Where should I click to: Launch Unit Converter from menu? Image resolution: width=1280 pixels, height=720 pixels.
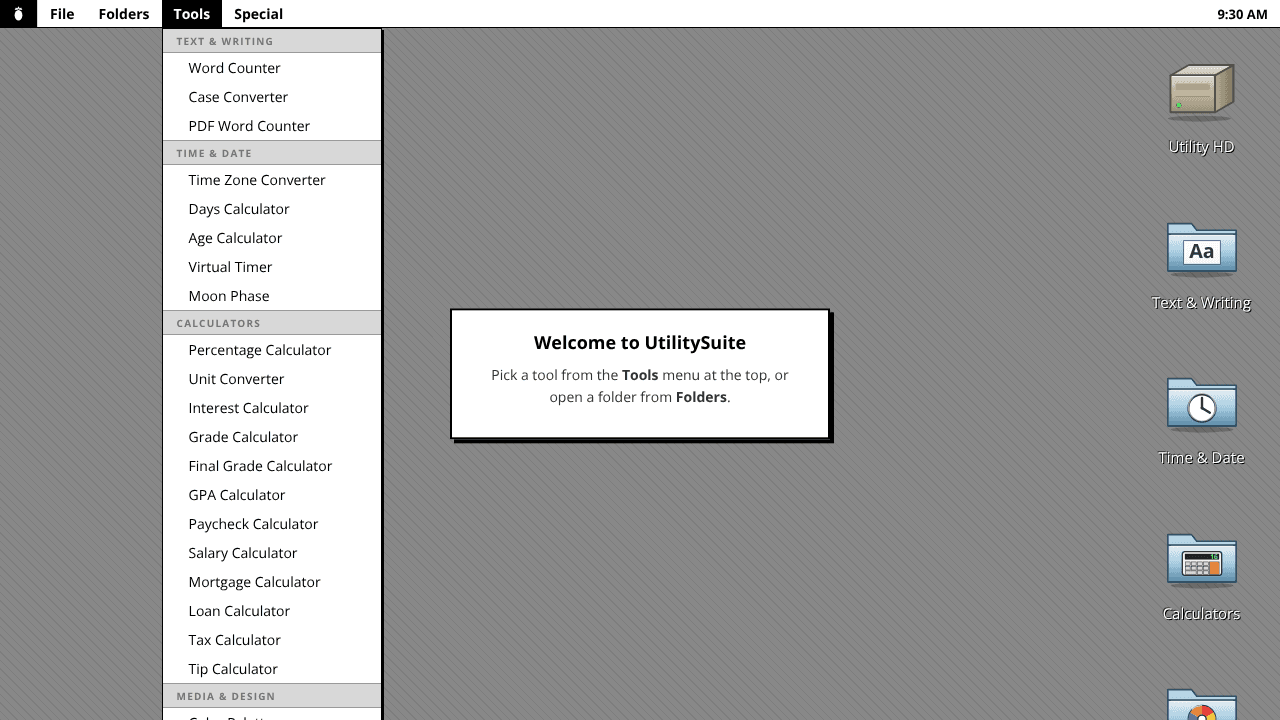pos(272,379)
